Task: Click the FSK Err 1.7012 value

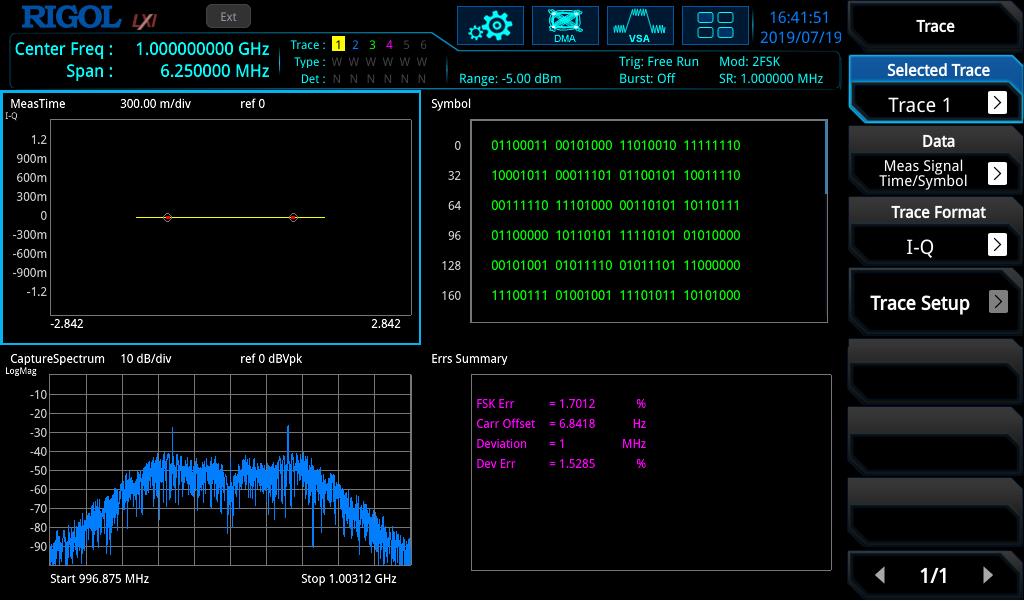Action: tap(577, 404)
